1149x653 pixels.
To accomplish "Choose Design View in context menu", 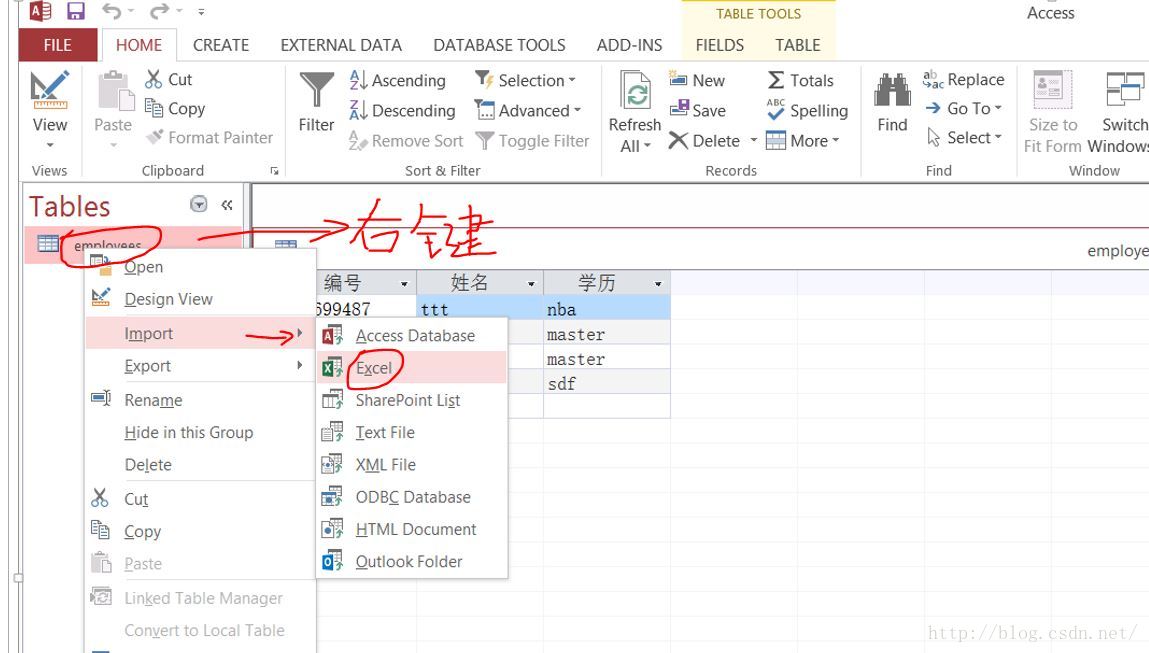I will pos(200,299).
